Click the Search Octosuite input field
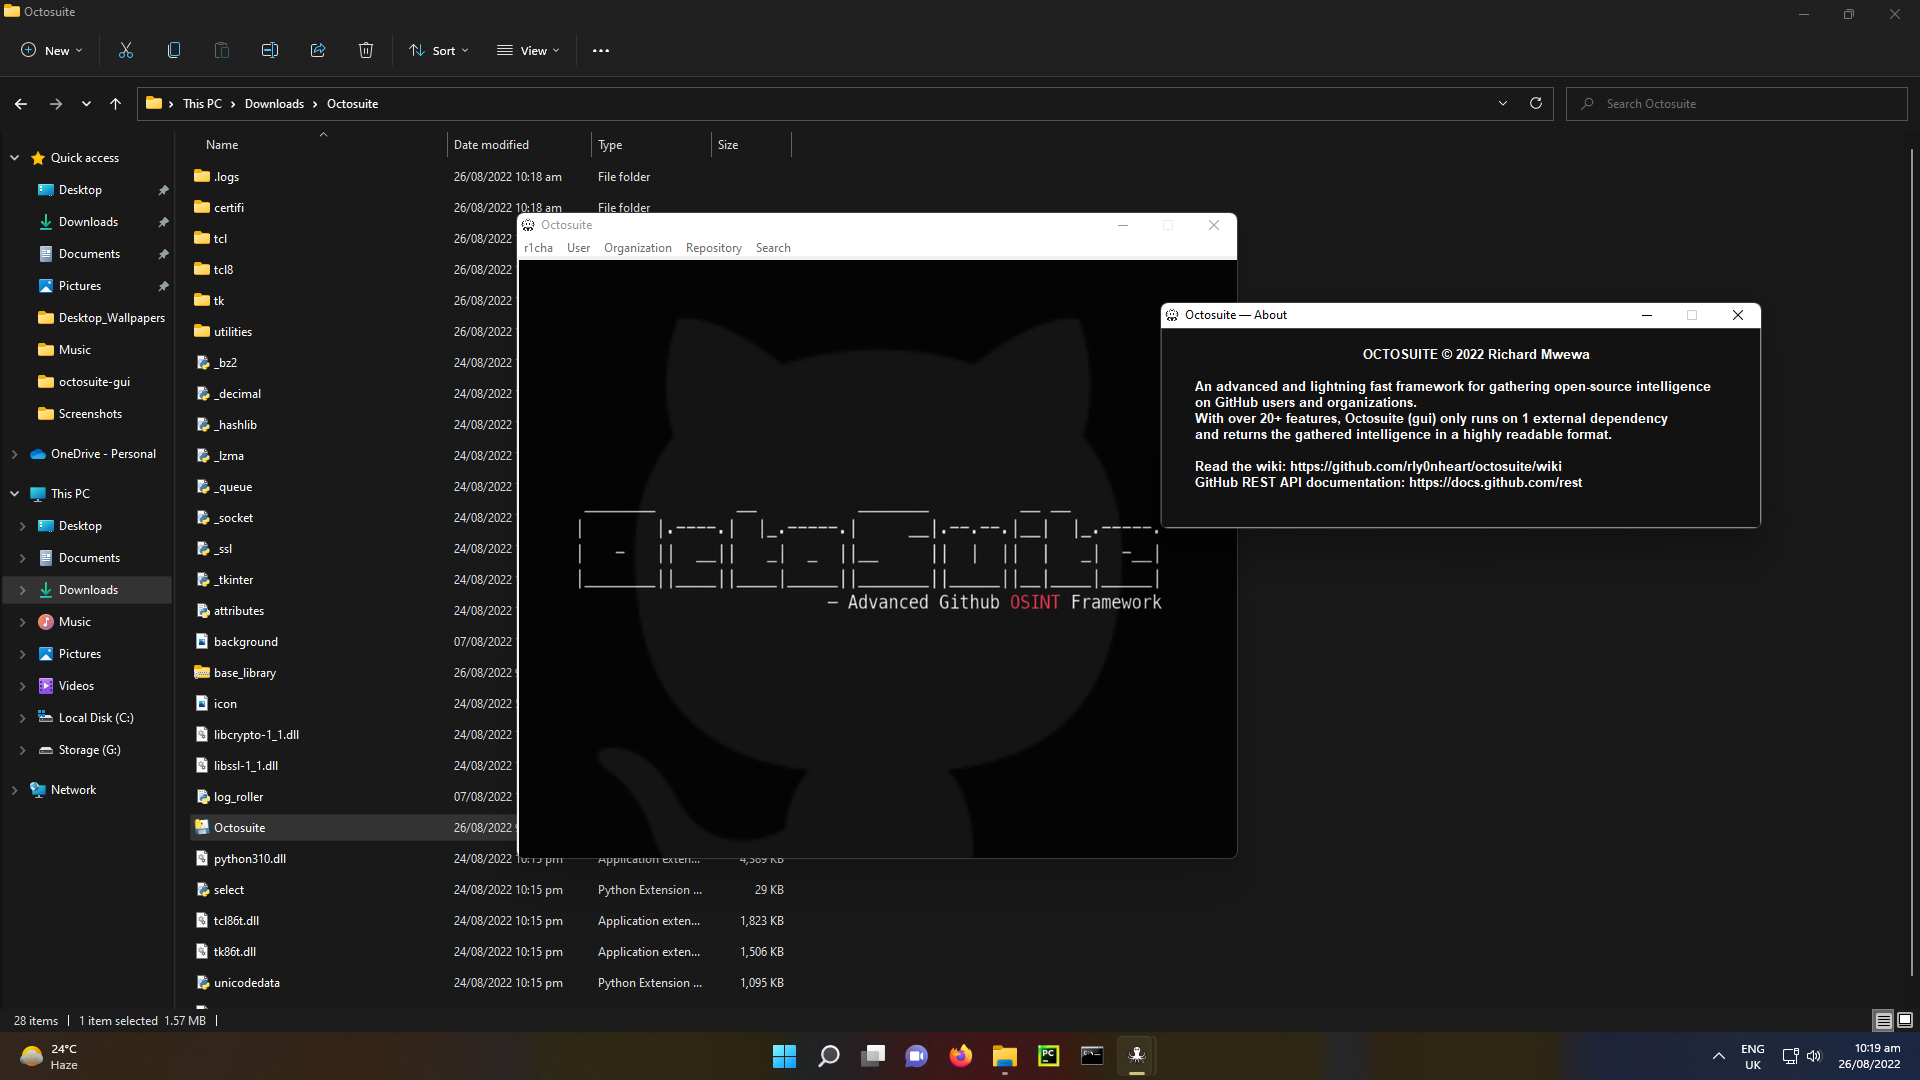This screenshot has width=1920, height=1080. coord(1737,103)
